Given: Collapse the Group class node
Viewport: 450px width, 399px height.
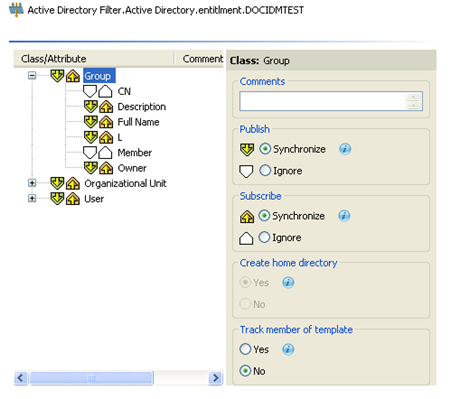Looking at the screenshot, I should (32, 76).
